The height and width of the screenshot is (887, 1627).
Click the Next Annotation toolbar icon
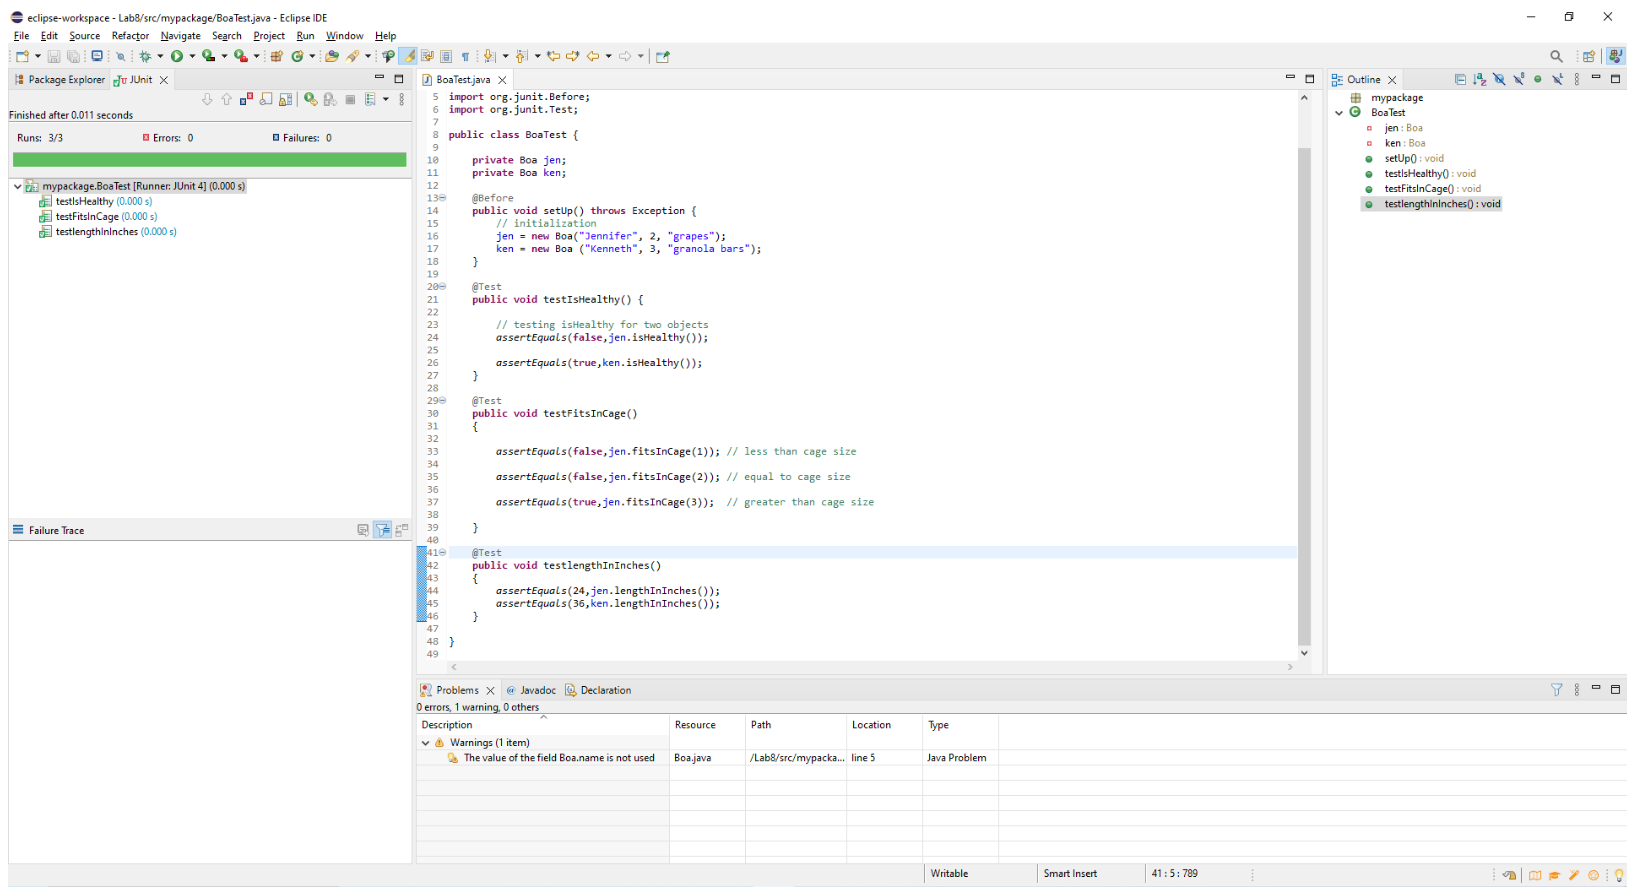pos(488,56)
